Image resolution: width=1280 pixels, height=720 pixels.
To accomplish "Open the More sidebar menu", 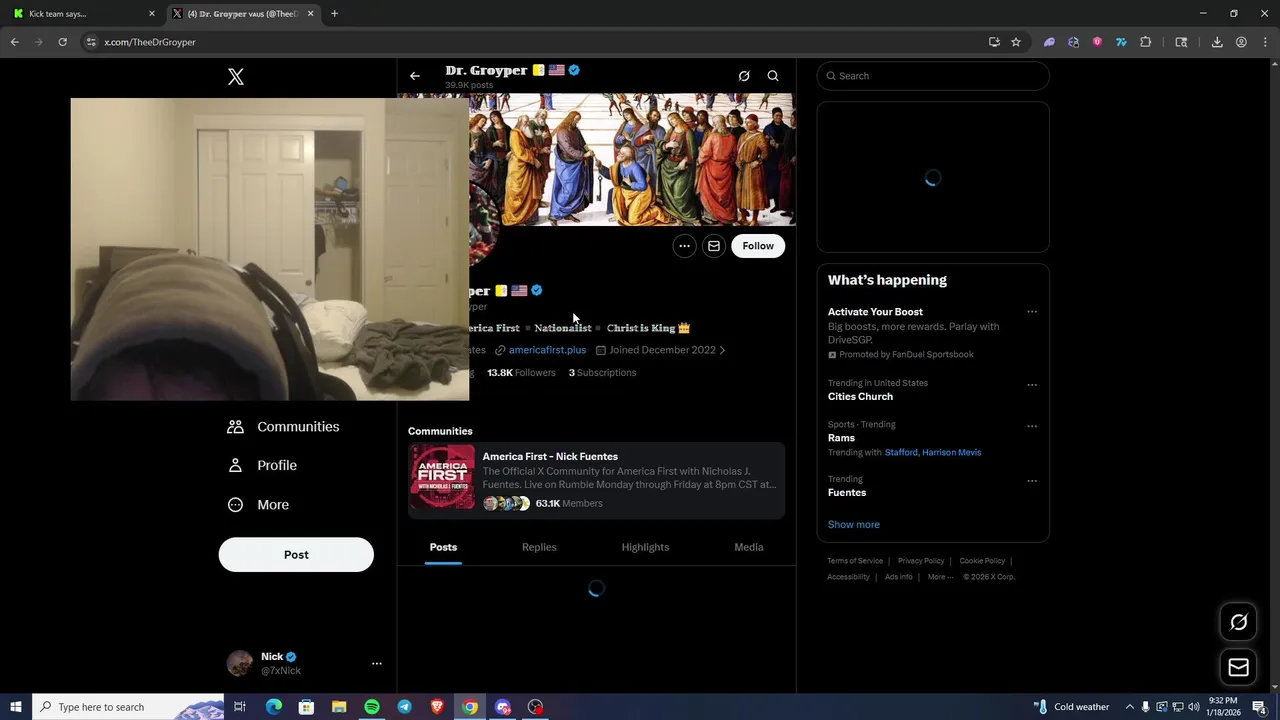I will pyautogui.click(x=258, y=505).
